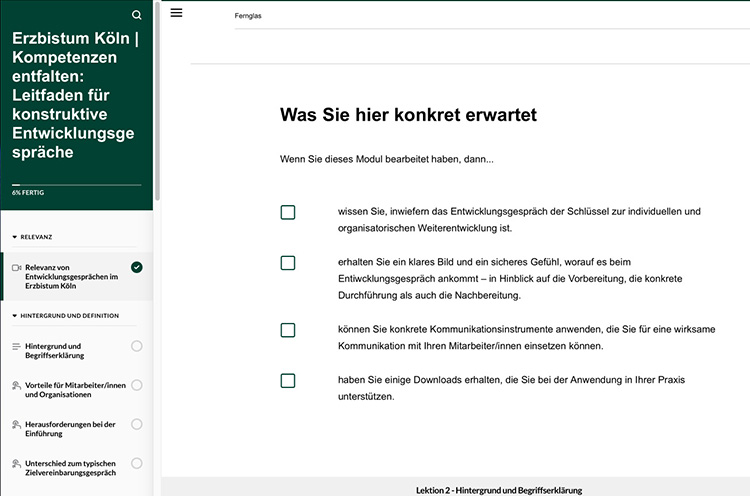Click the icon beside Unterschied zum typischen Zielvereinbarungsgespräch
This screenshot has height=496, width=750.
click(x=16, y=464)
